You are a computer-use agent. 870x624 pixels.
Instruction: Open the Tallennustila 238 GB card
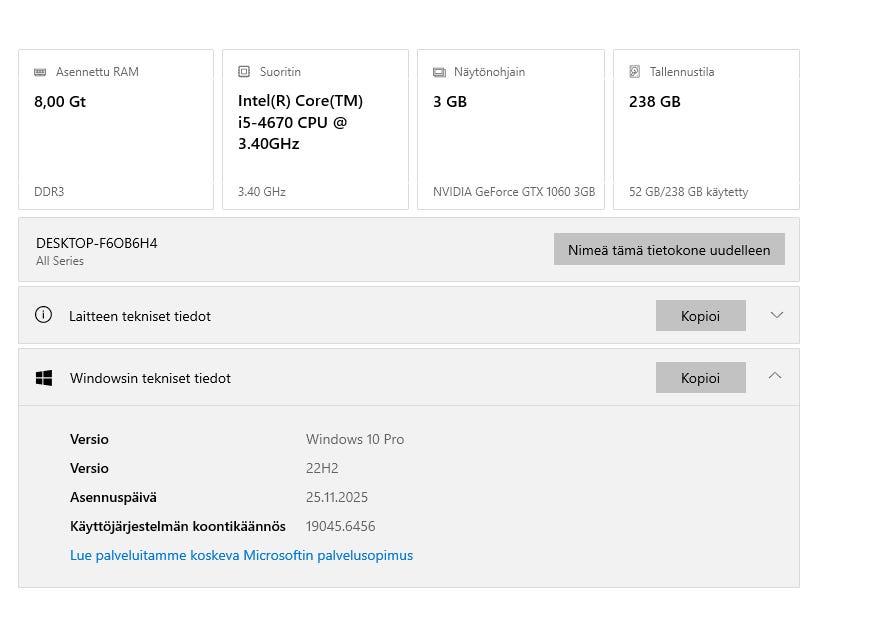[x=706, y=130]
